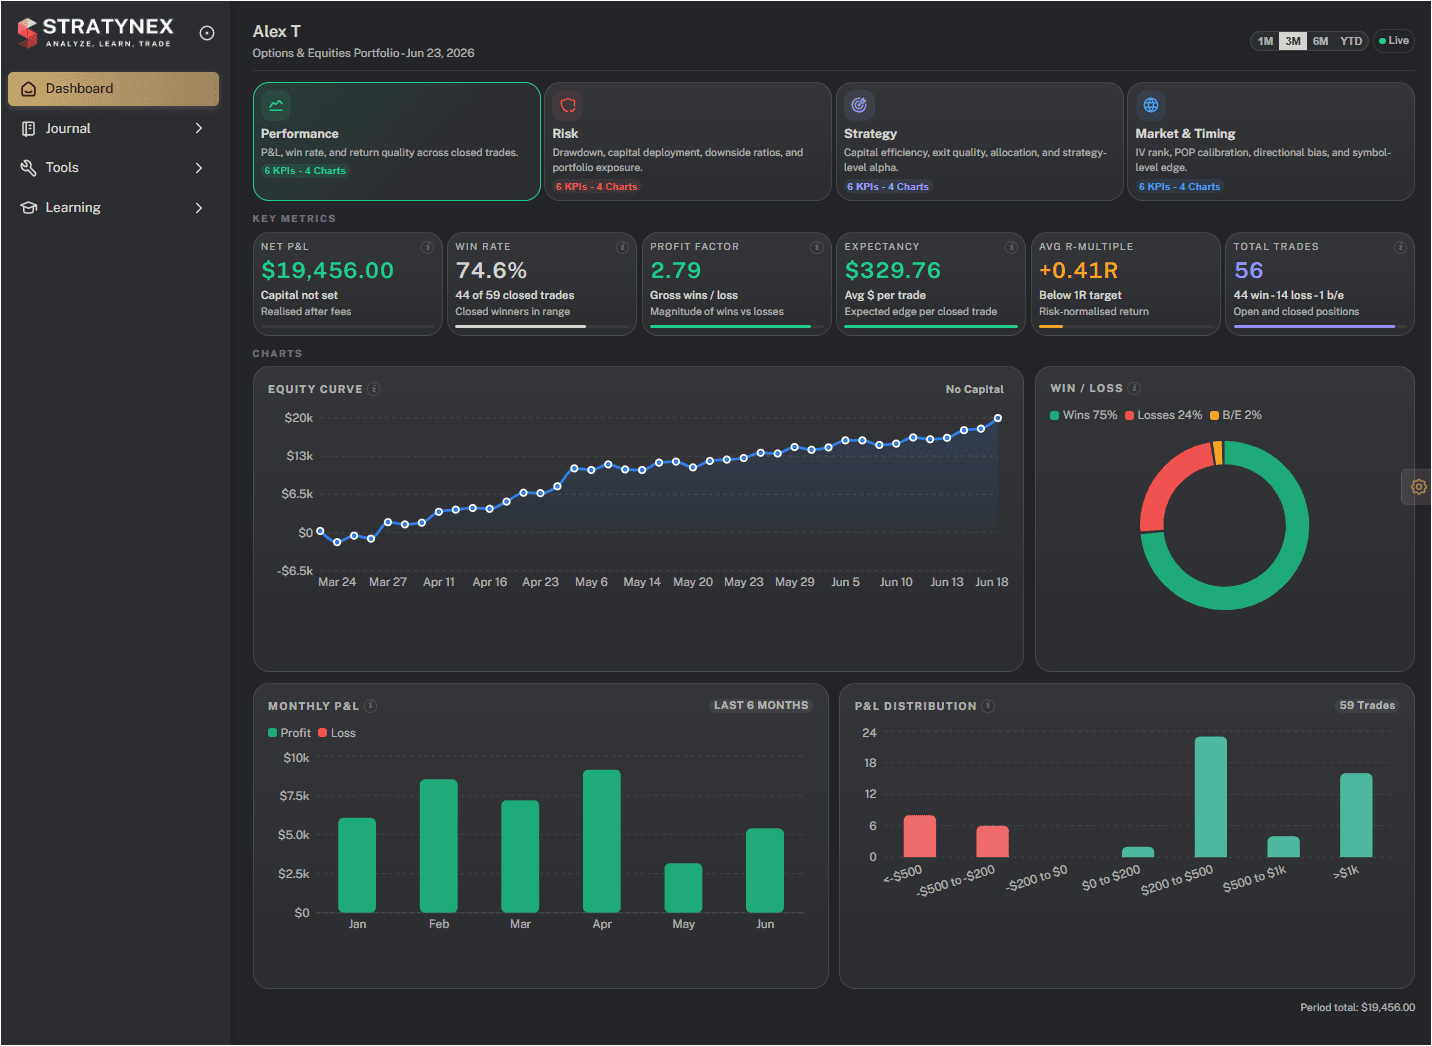Click the 59 Trades badge
The height and width of the screenshot is (1046, 1432).
coord(1367,706)
